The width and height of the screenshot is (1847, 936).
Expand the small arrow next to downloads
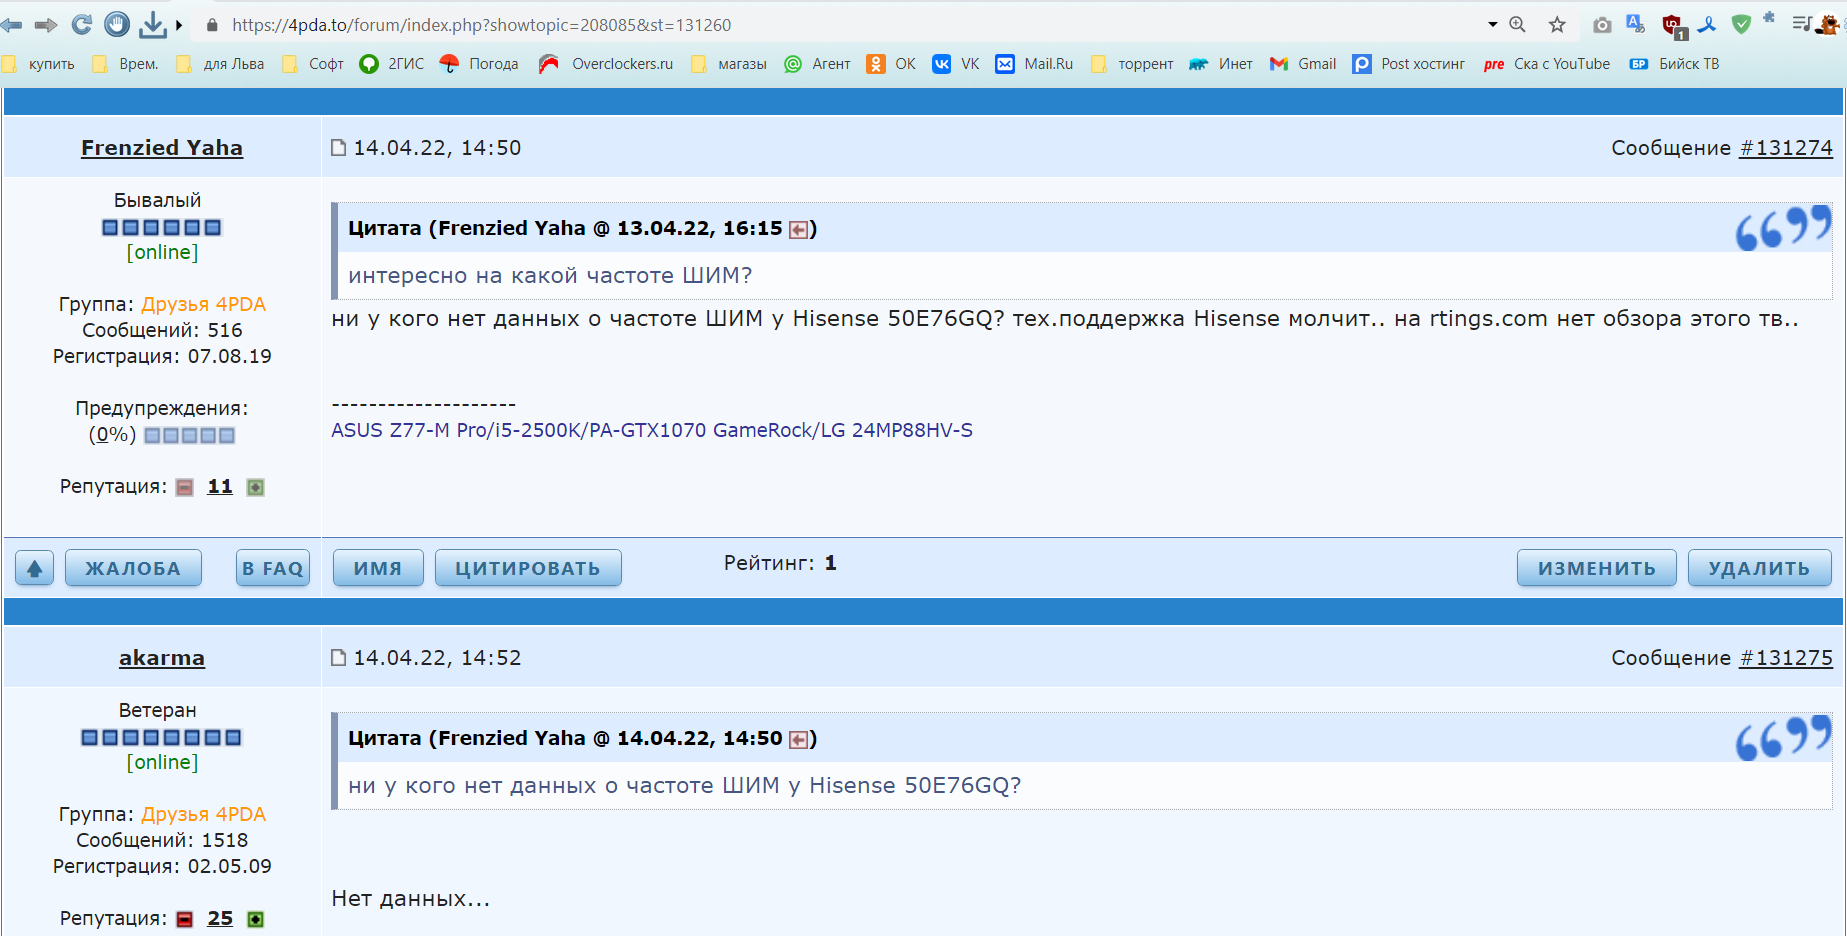click(x=179, y=25)
